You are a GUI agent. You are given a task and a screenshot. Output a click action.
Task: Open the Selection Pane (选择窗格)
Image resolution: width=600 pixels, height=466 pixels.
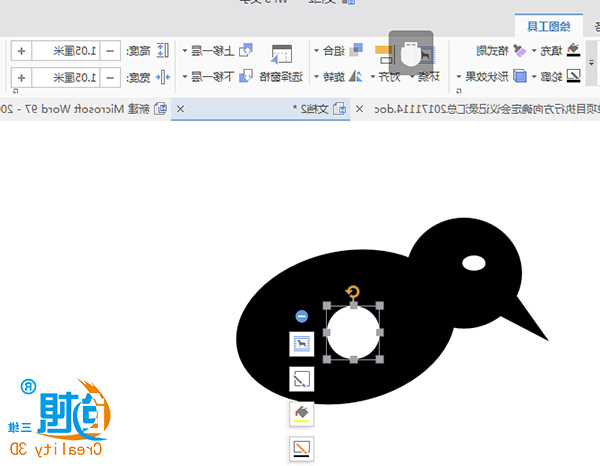(x=282, y=64)
